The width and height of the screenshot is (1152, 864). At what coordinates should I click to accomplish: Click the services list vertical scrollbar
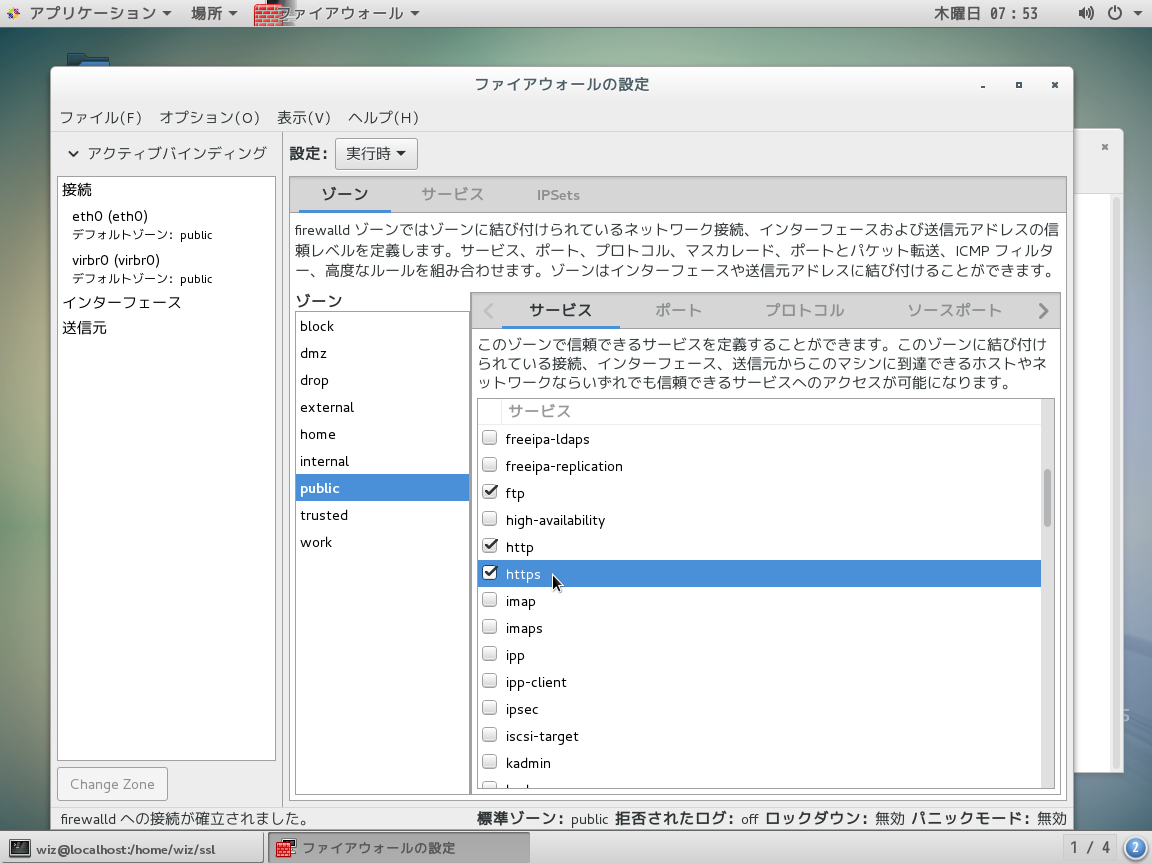1047,498
